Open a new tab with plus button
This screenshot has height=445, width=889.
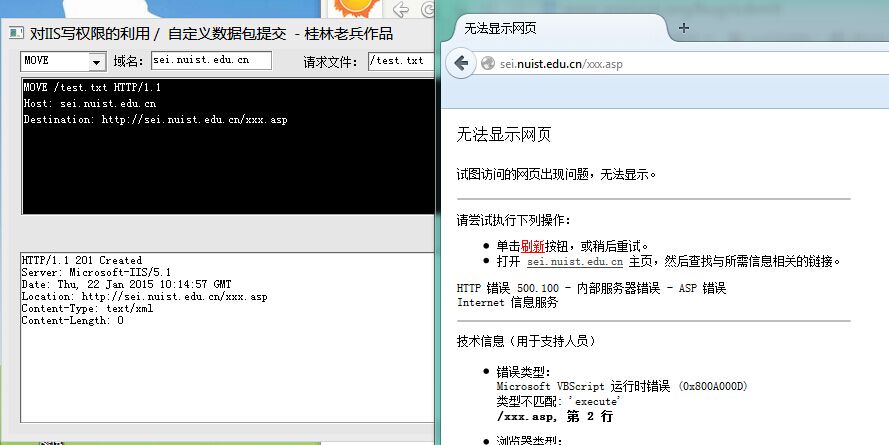point(684,28)
